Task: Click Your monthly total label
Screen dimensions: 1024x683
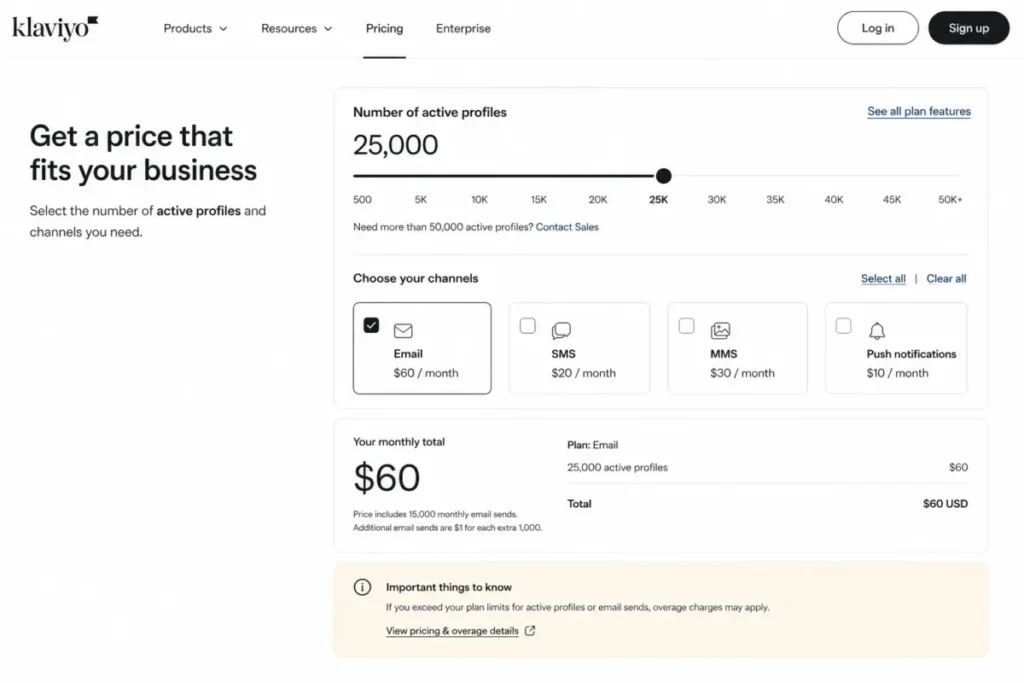Action: [398, 441]
